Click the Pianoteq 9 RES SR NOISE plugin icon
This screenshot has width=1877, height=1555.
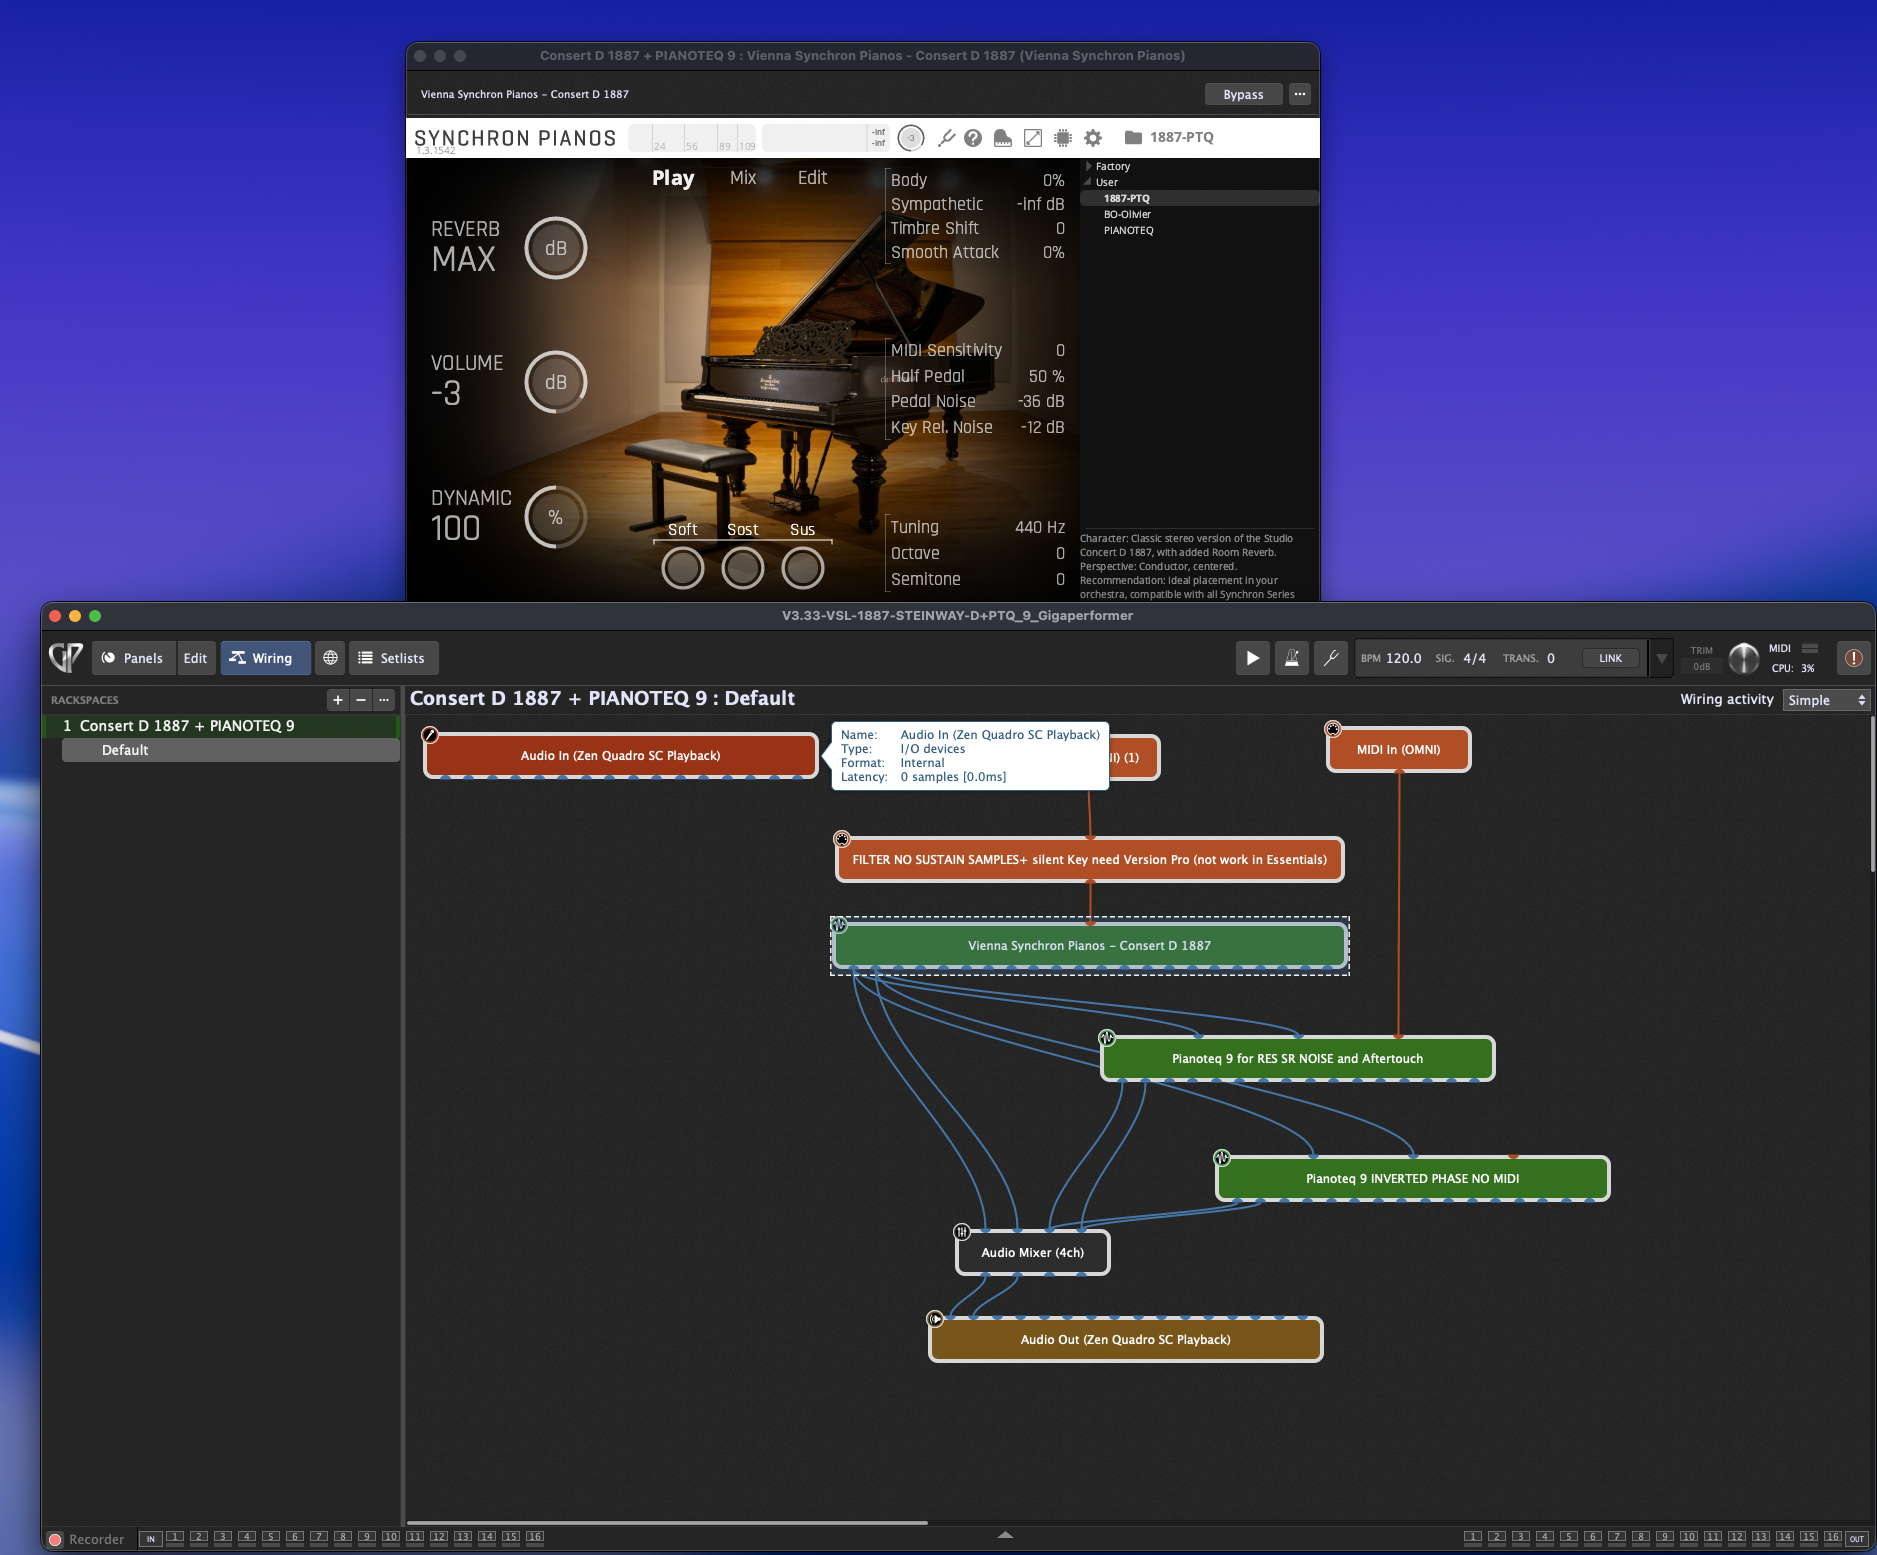(1107, 1038)
